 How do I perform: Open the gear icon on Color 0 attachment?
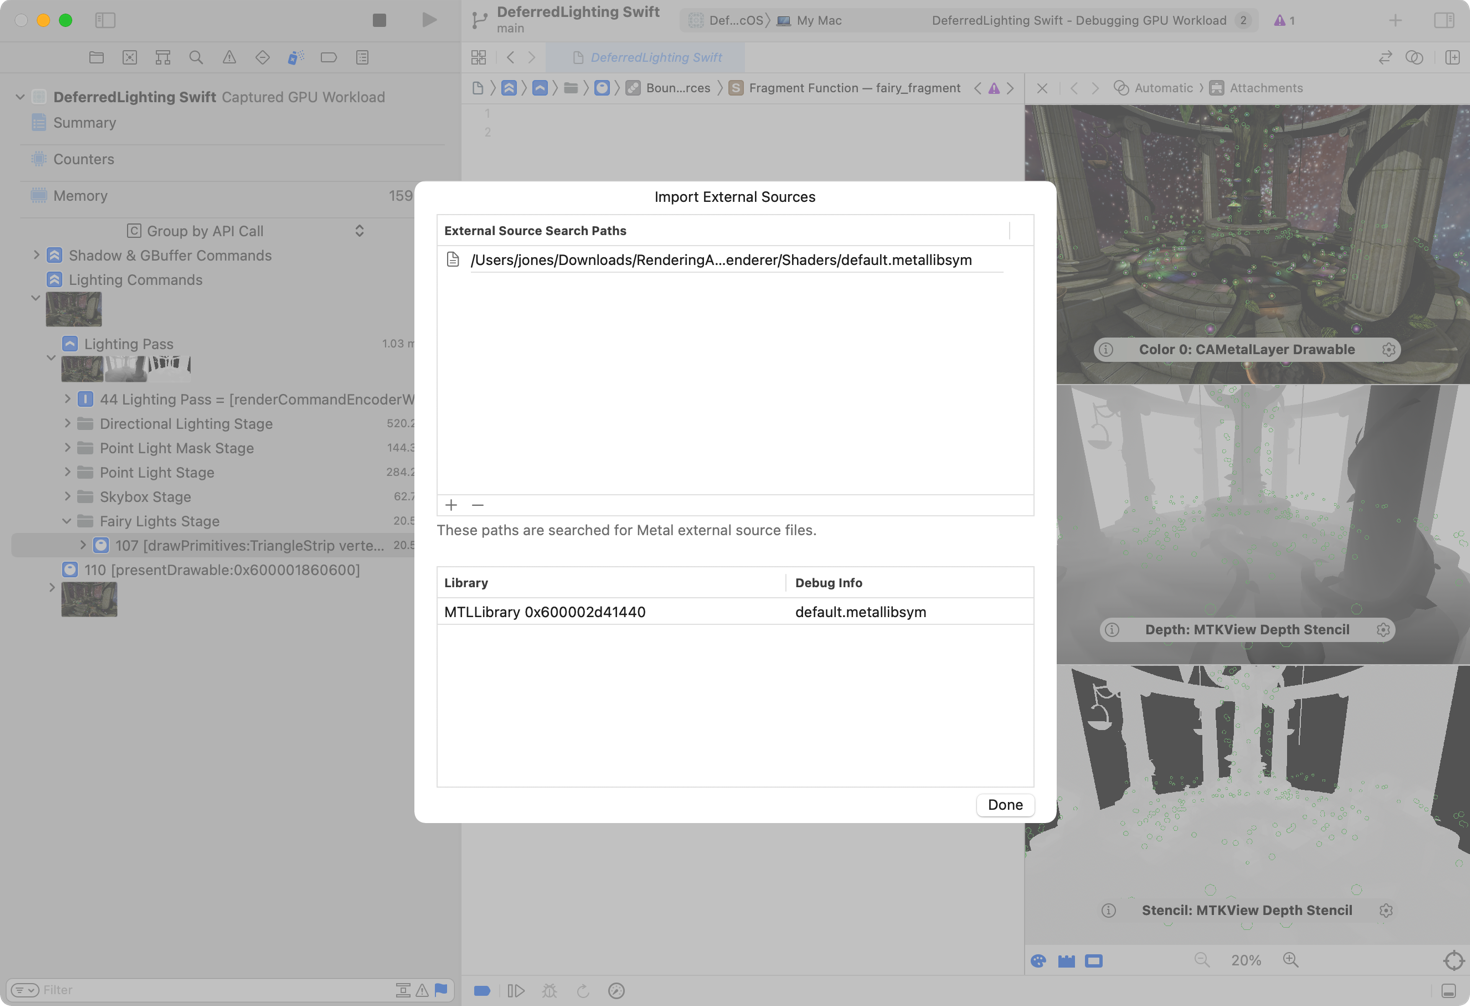click(1389, 349)
